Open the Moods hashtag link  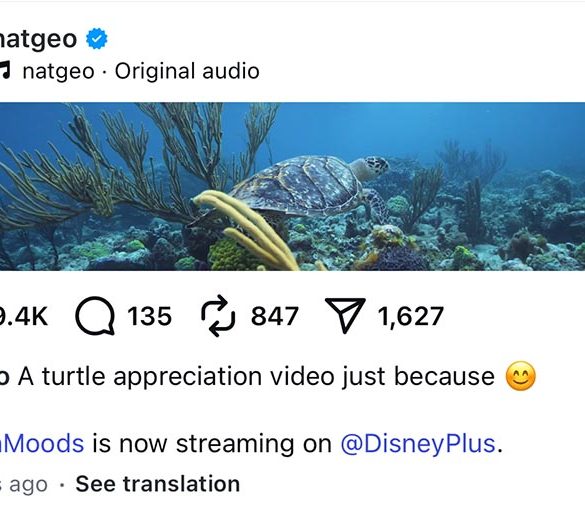42,443
